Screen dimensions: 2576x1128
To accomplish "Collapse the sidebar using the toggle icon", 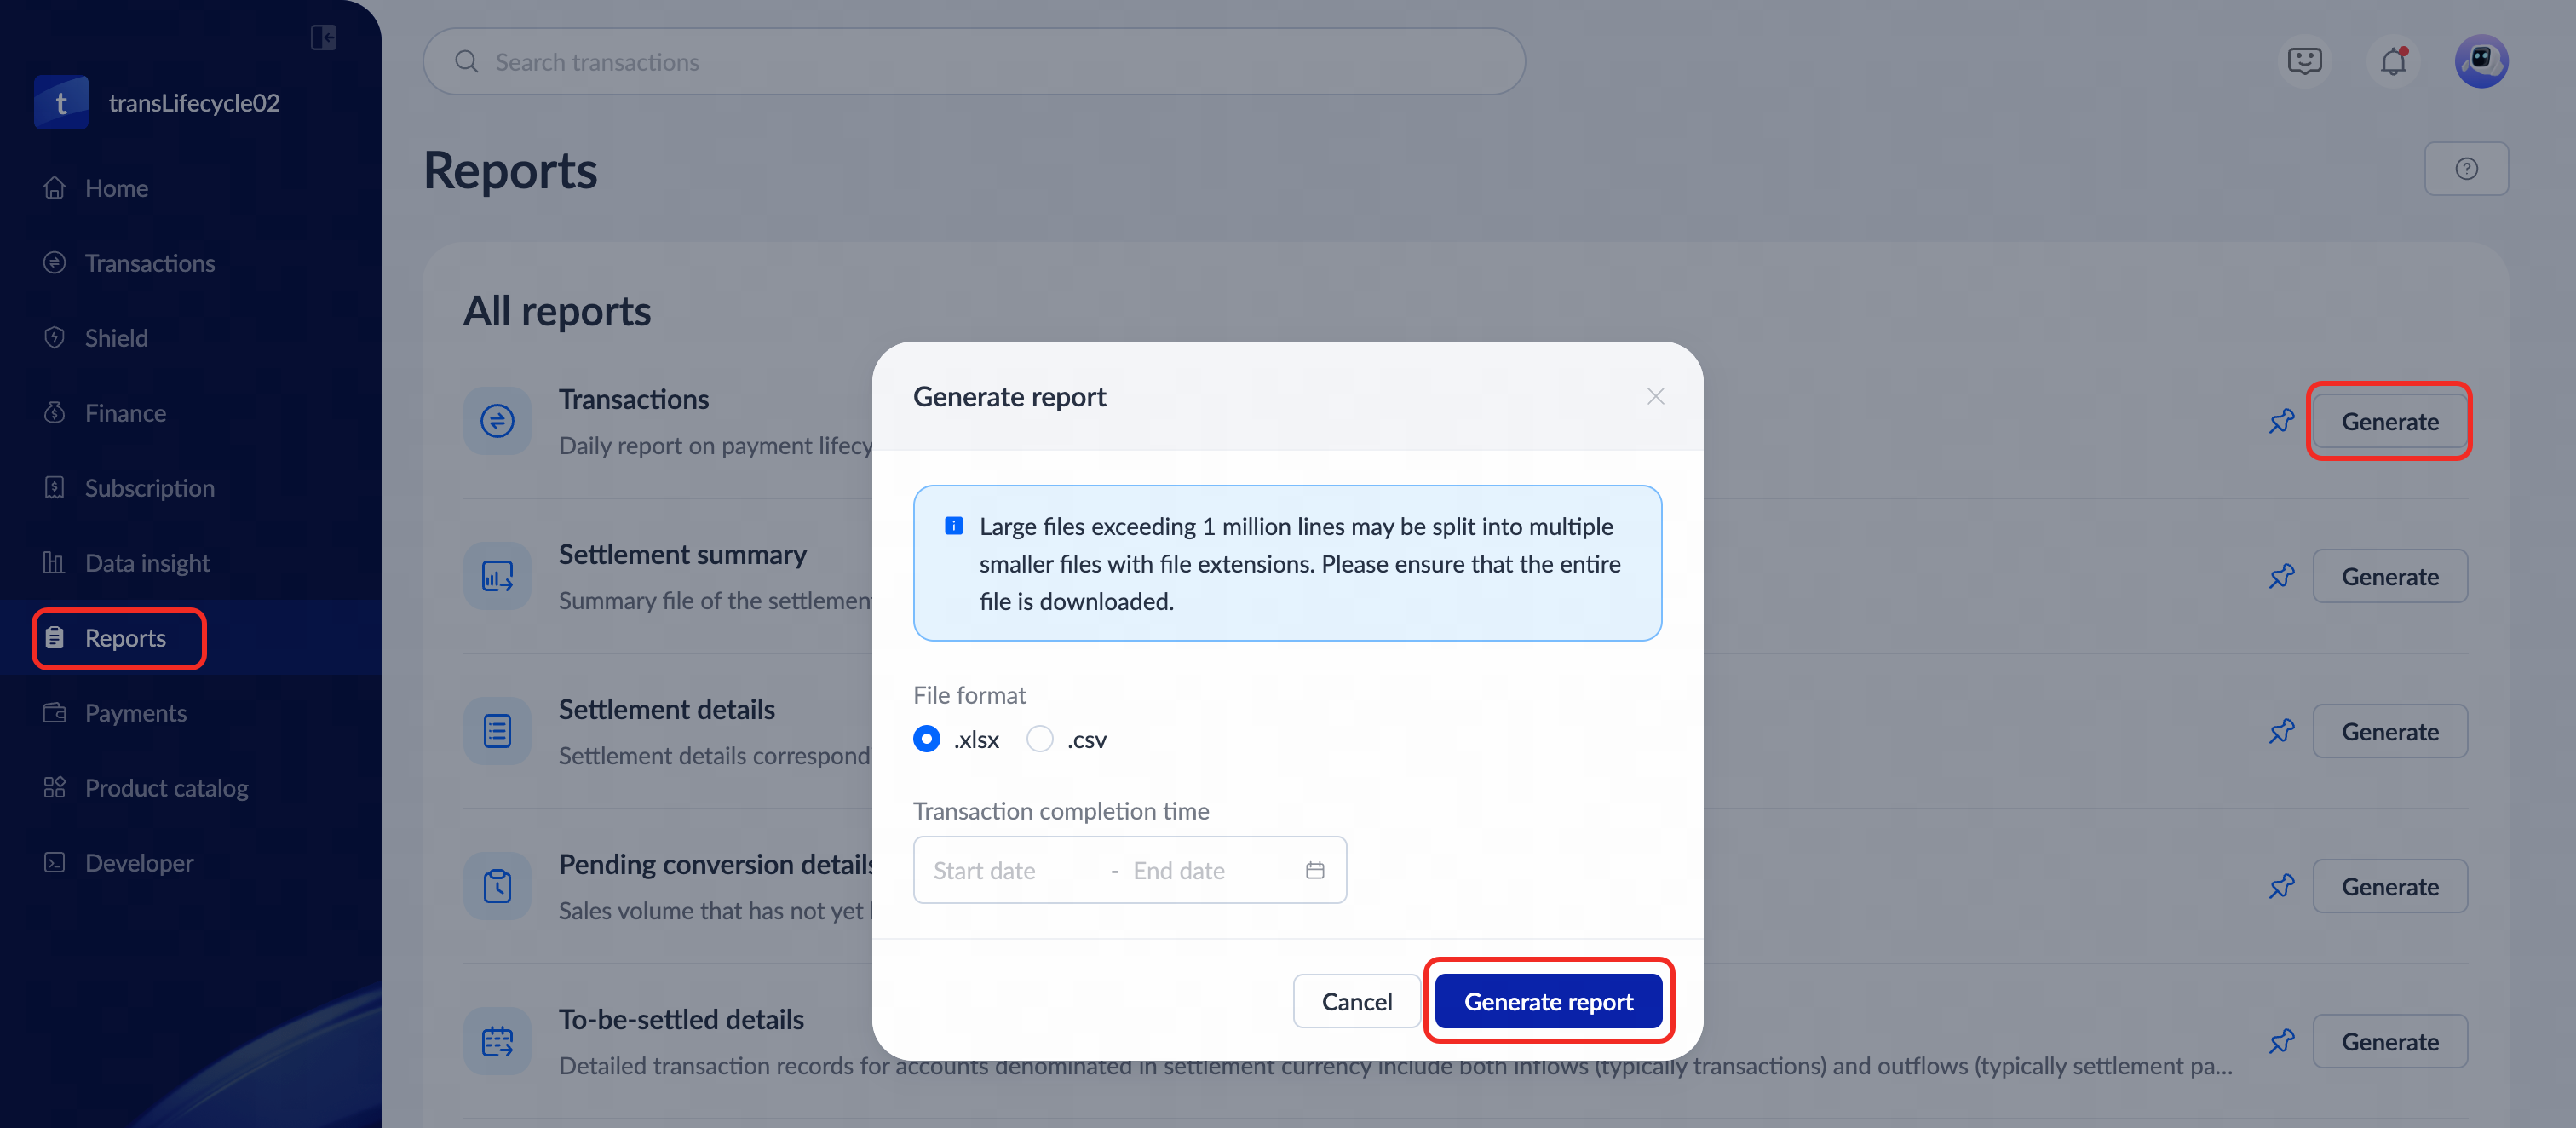I will pos(323,37).
